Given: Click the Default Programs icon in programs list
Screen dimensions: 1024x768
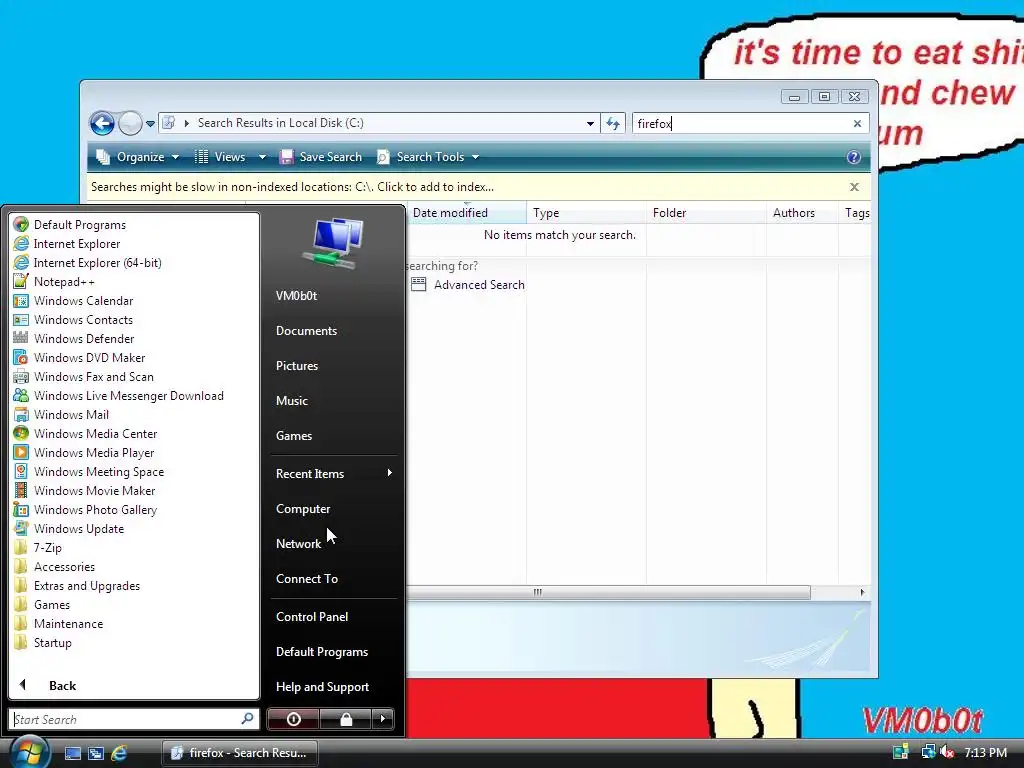Looking at the screenshot, I should tap(21, 225).
